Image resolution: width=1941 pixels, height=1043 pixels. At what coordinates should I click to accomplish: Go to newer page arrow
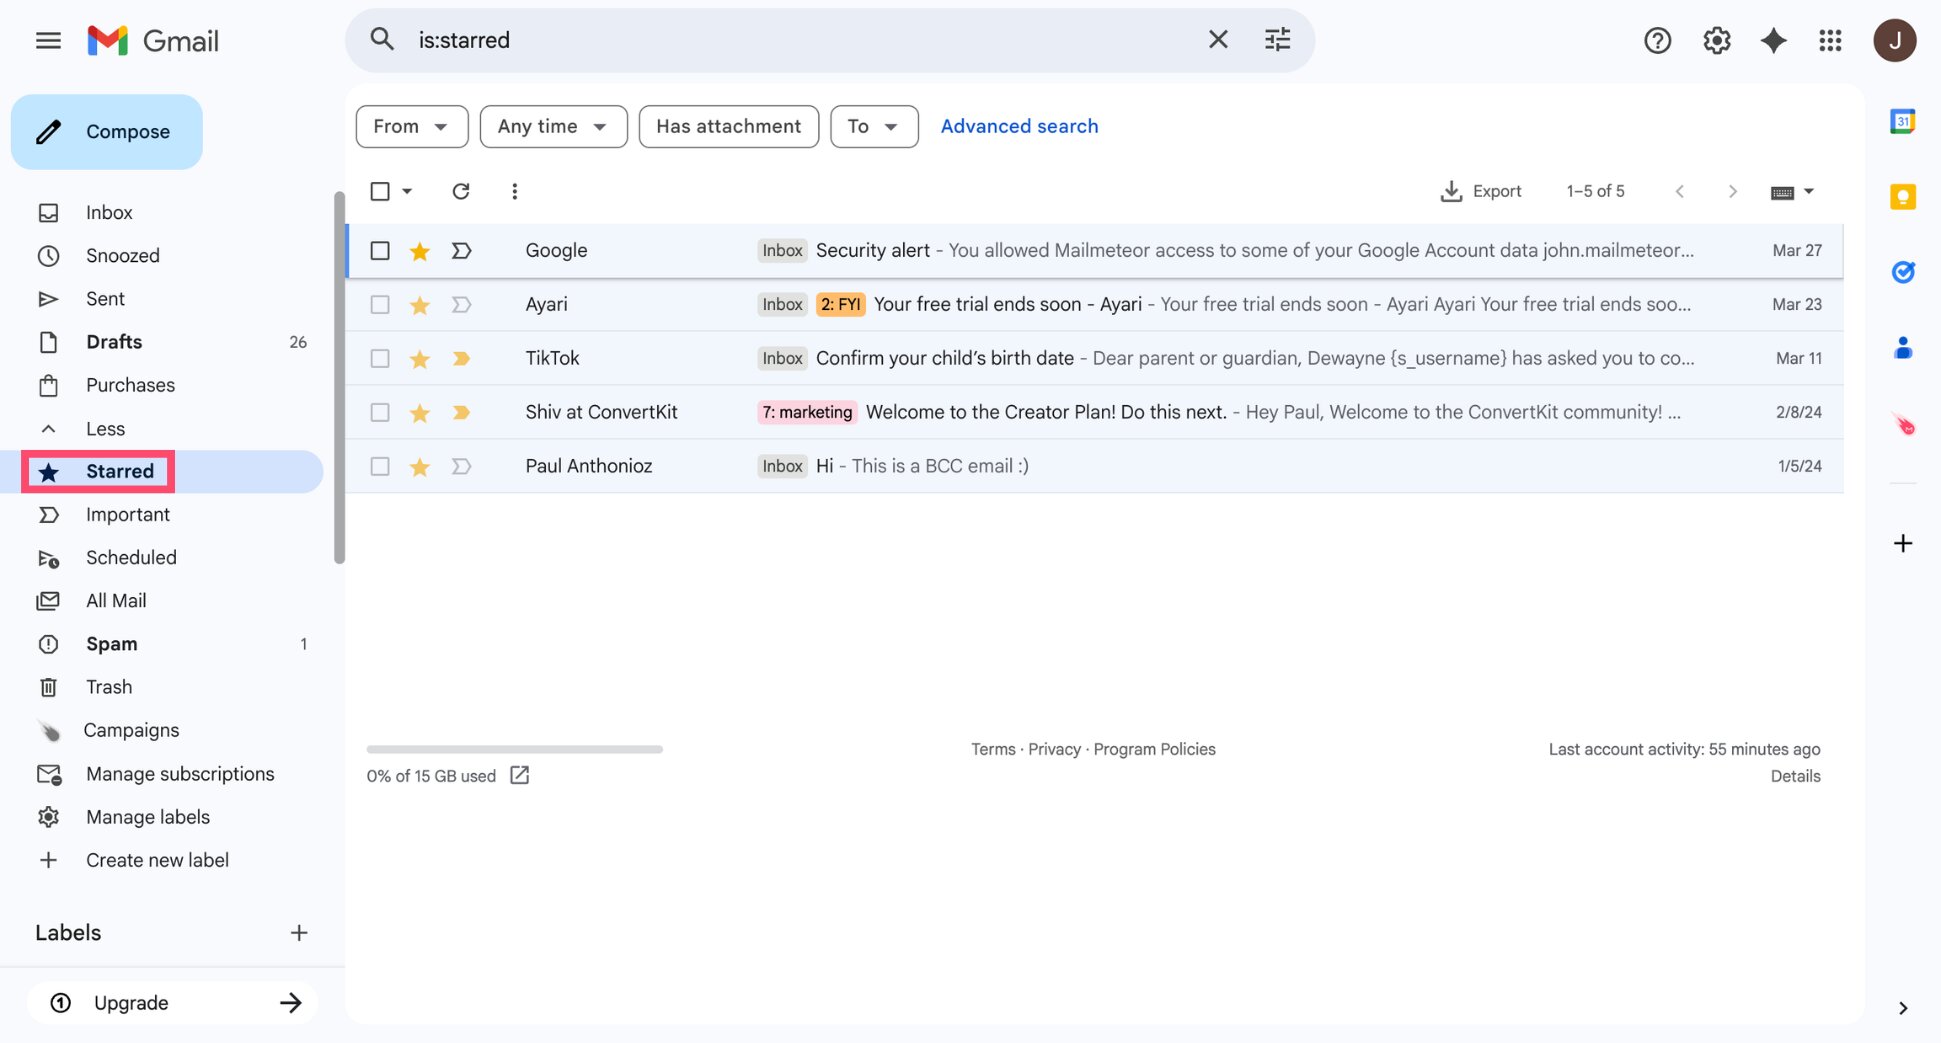click(x=1680, y=191)
